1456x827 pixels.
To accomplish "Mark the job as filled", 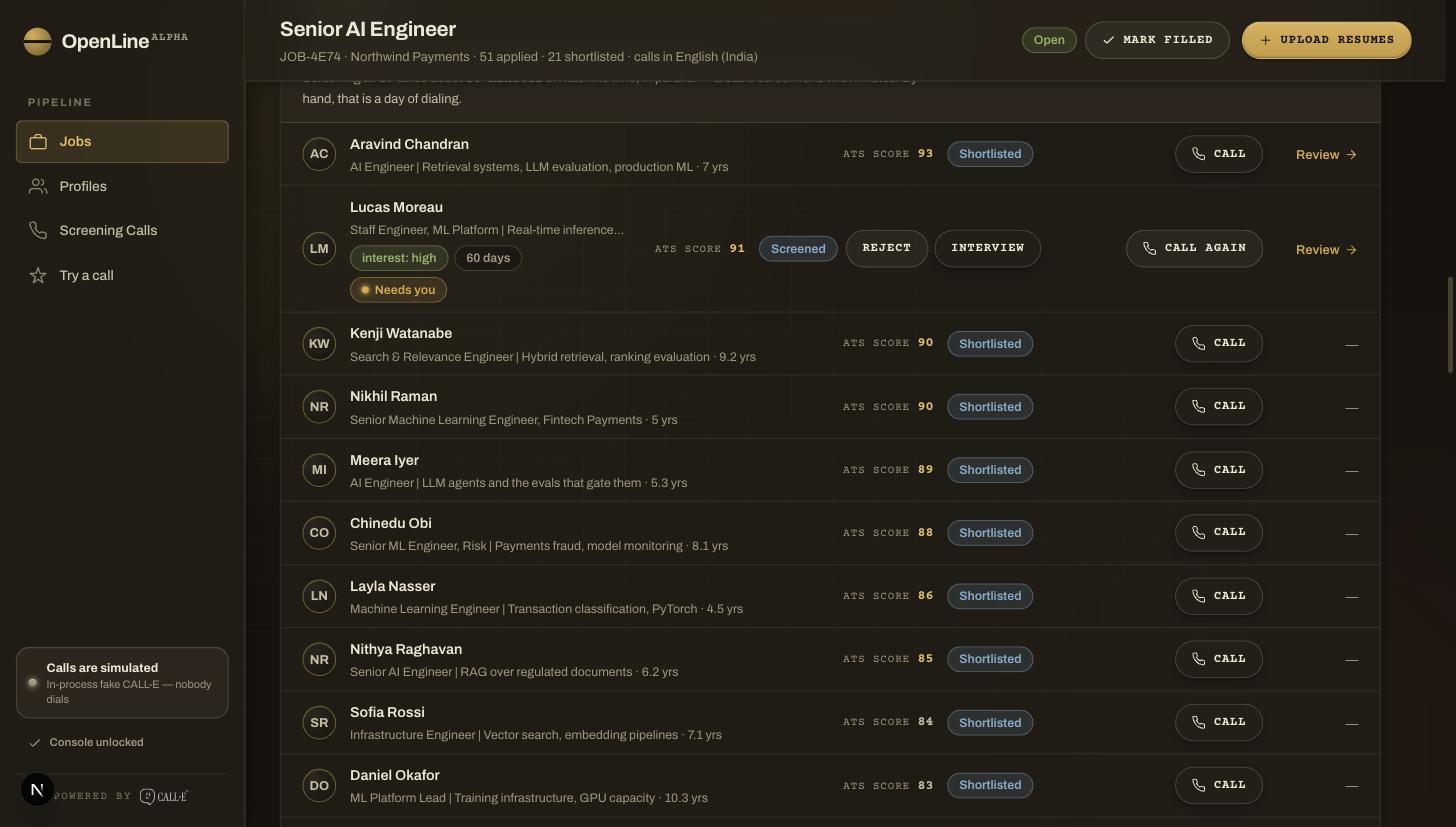I will [1157, 40].
